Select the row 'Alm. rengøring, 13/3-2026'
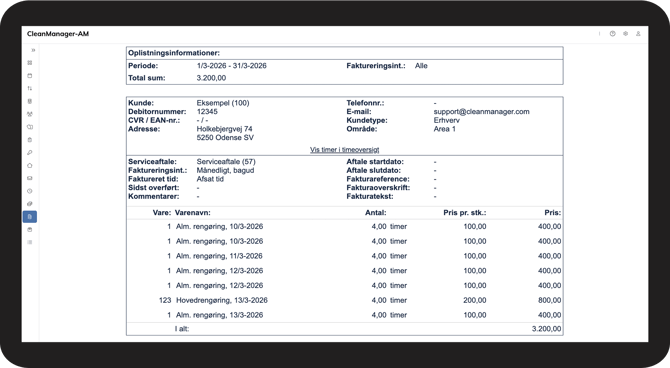The width and height of the screenshot is (670, 368). (344, 315)
